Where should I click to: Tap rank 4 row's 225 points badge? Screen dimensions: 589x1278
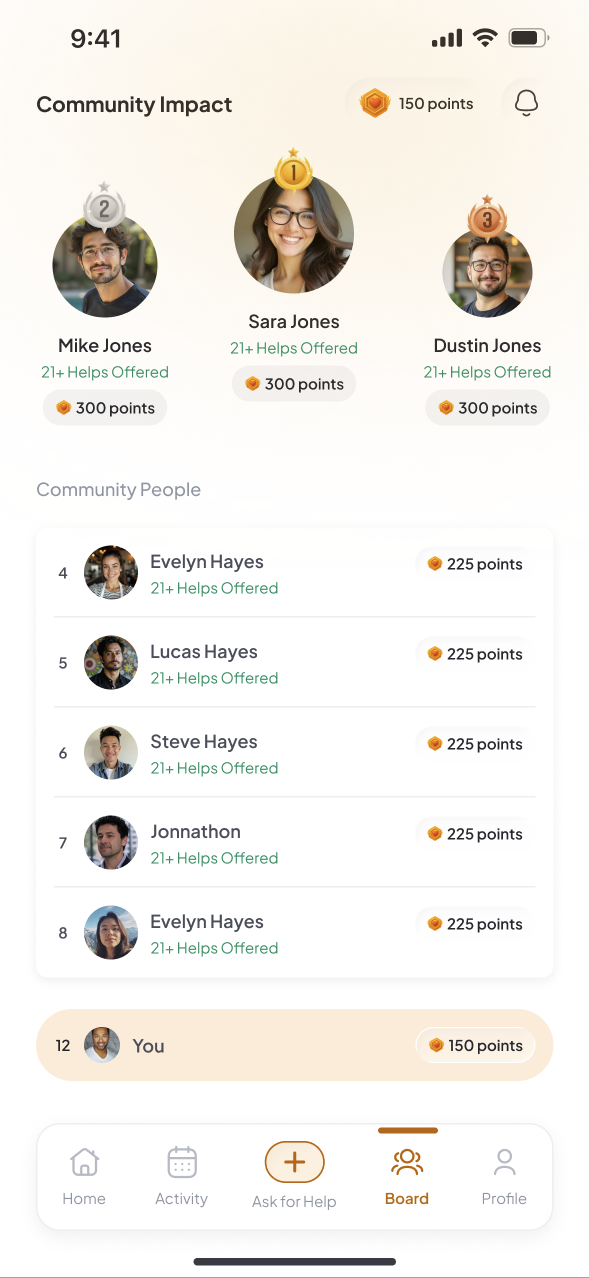475,564
